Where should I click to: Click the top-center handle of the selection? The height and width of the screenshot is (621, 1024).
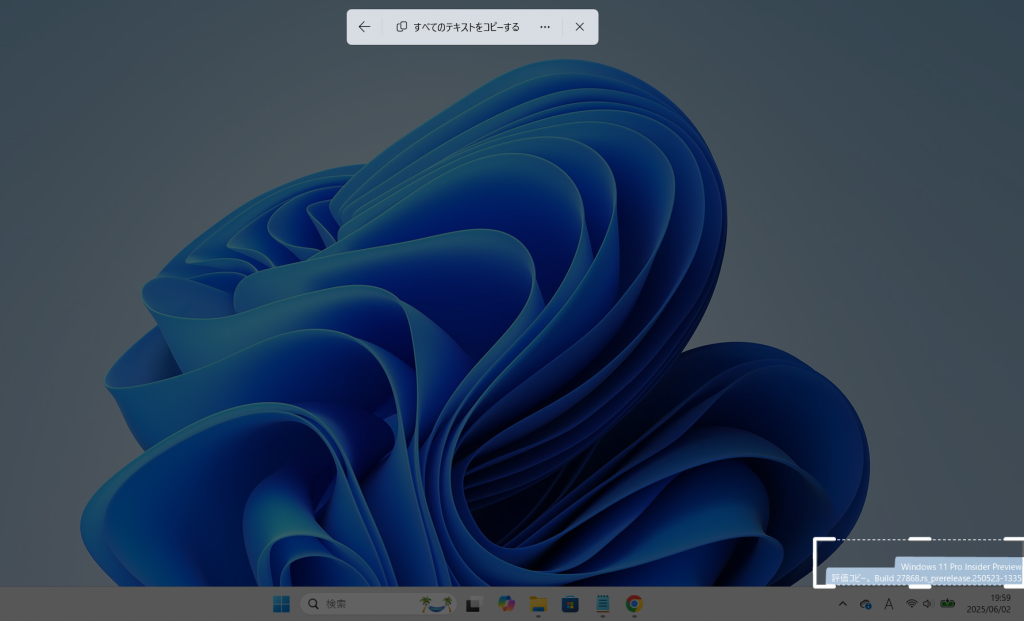coord(920,539)
